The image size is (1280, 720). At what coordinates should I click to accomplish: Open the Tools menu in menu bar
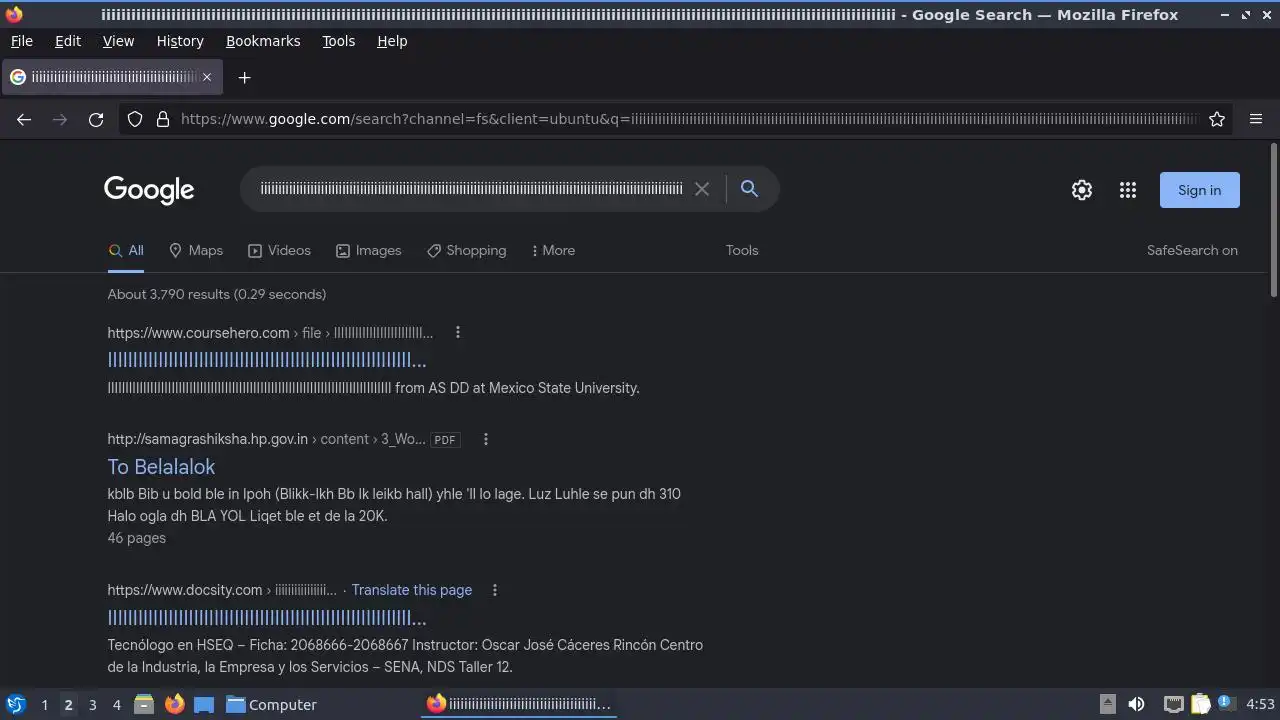tap(338, 41)
